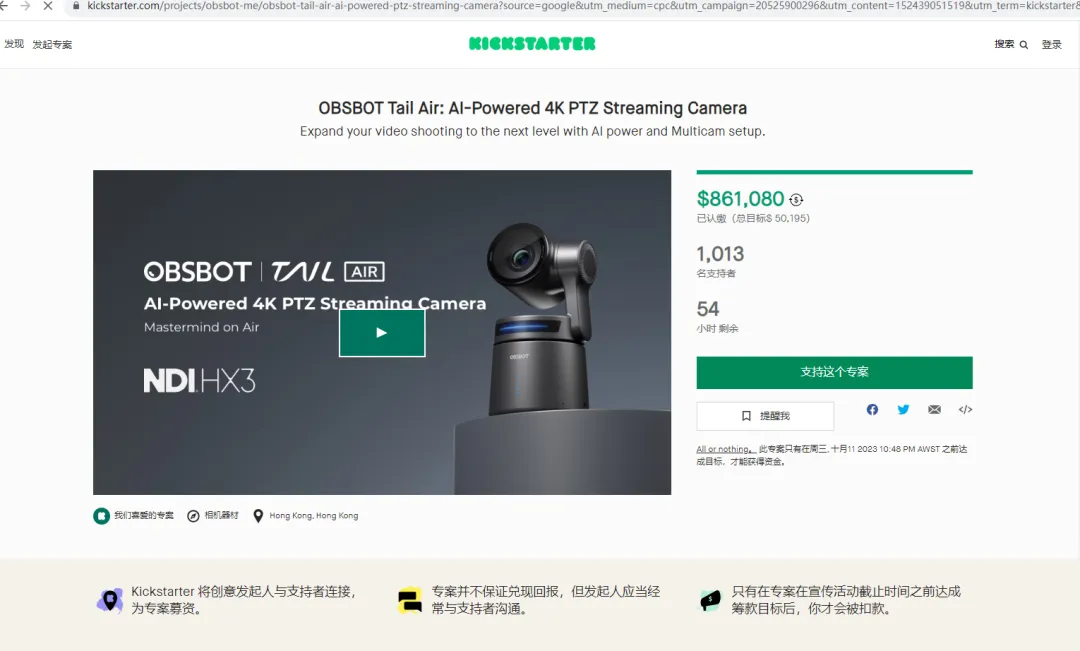Image resolution: width=1080 pixels, height=651 pixels.
Task: Click the Kickstarter logo
Action: click(x=532, y=44)
